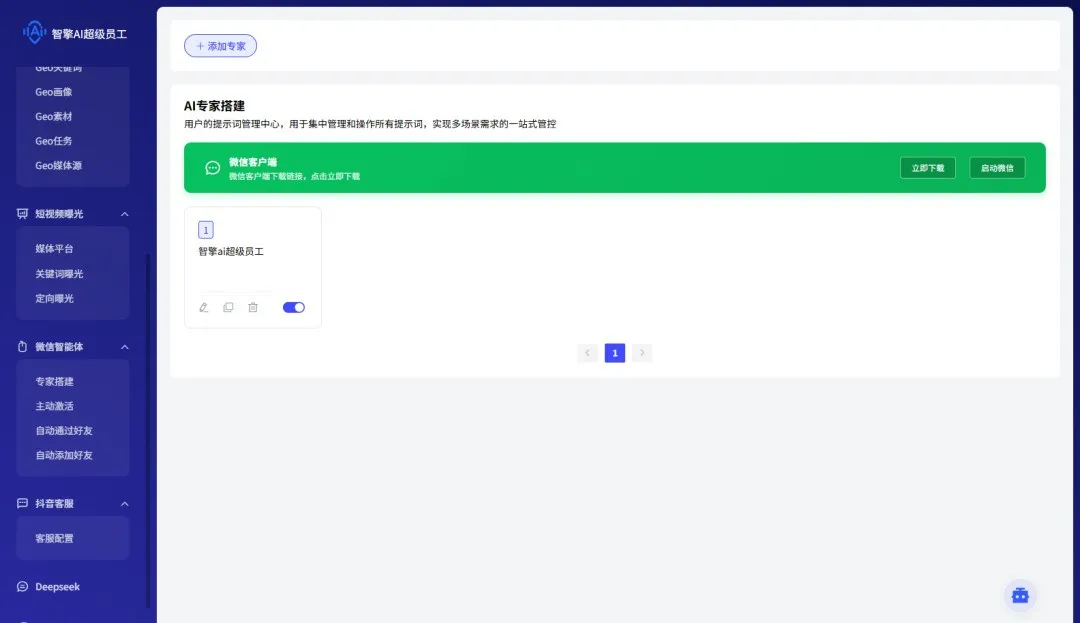Click the Deepseek chat icon in sidebar
This screenshot has height=623, width=1080.
pyautogui.click(x=23, y=587)
